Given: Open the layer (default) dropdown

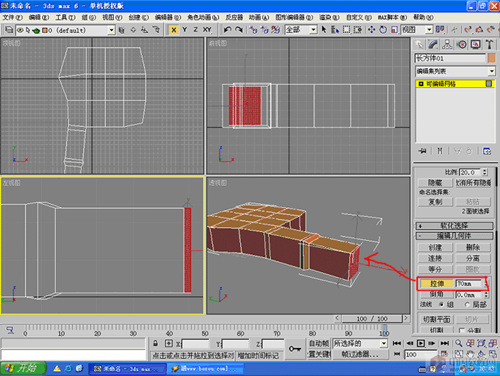Looking at the screenshot, I should [x=111, y=30].
